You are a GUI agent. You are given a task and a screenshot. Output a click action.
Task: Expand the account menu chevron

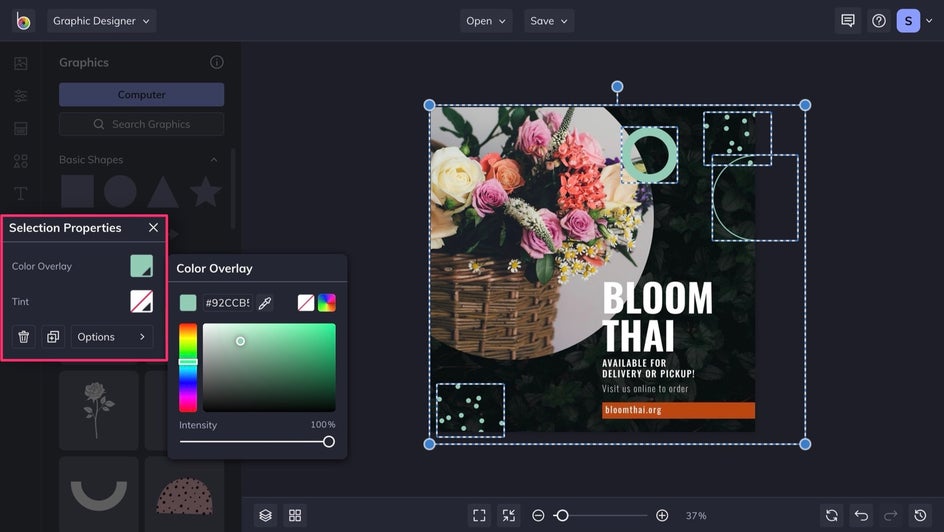click(929, 21)
